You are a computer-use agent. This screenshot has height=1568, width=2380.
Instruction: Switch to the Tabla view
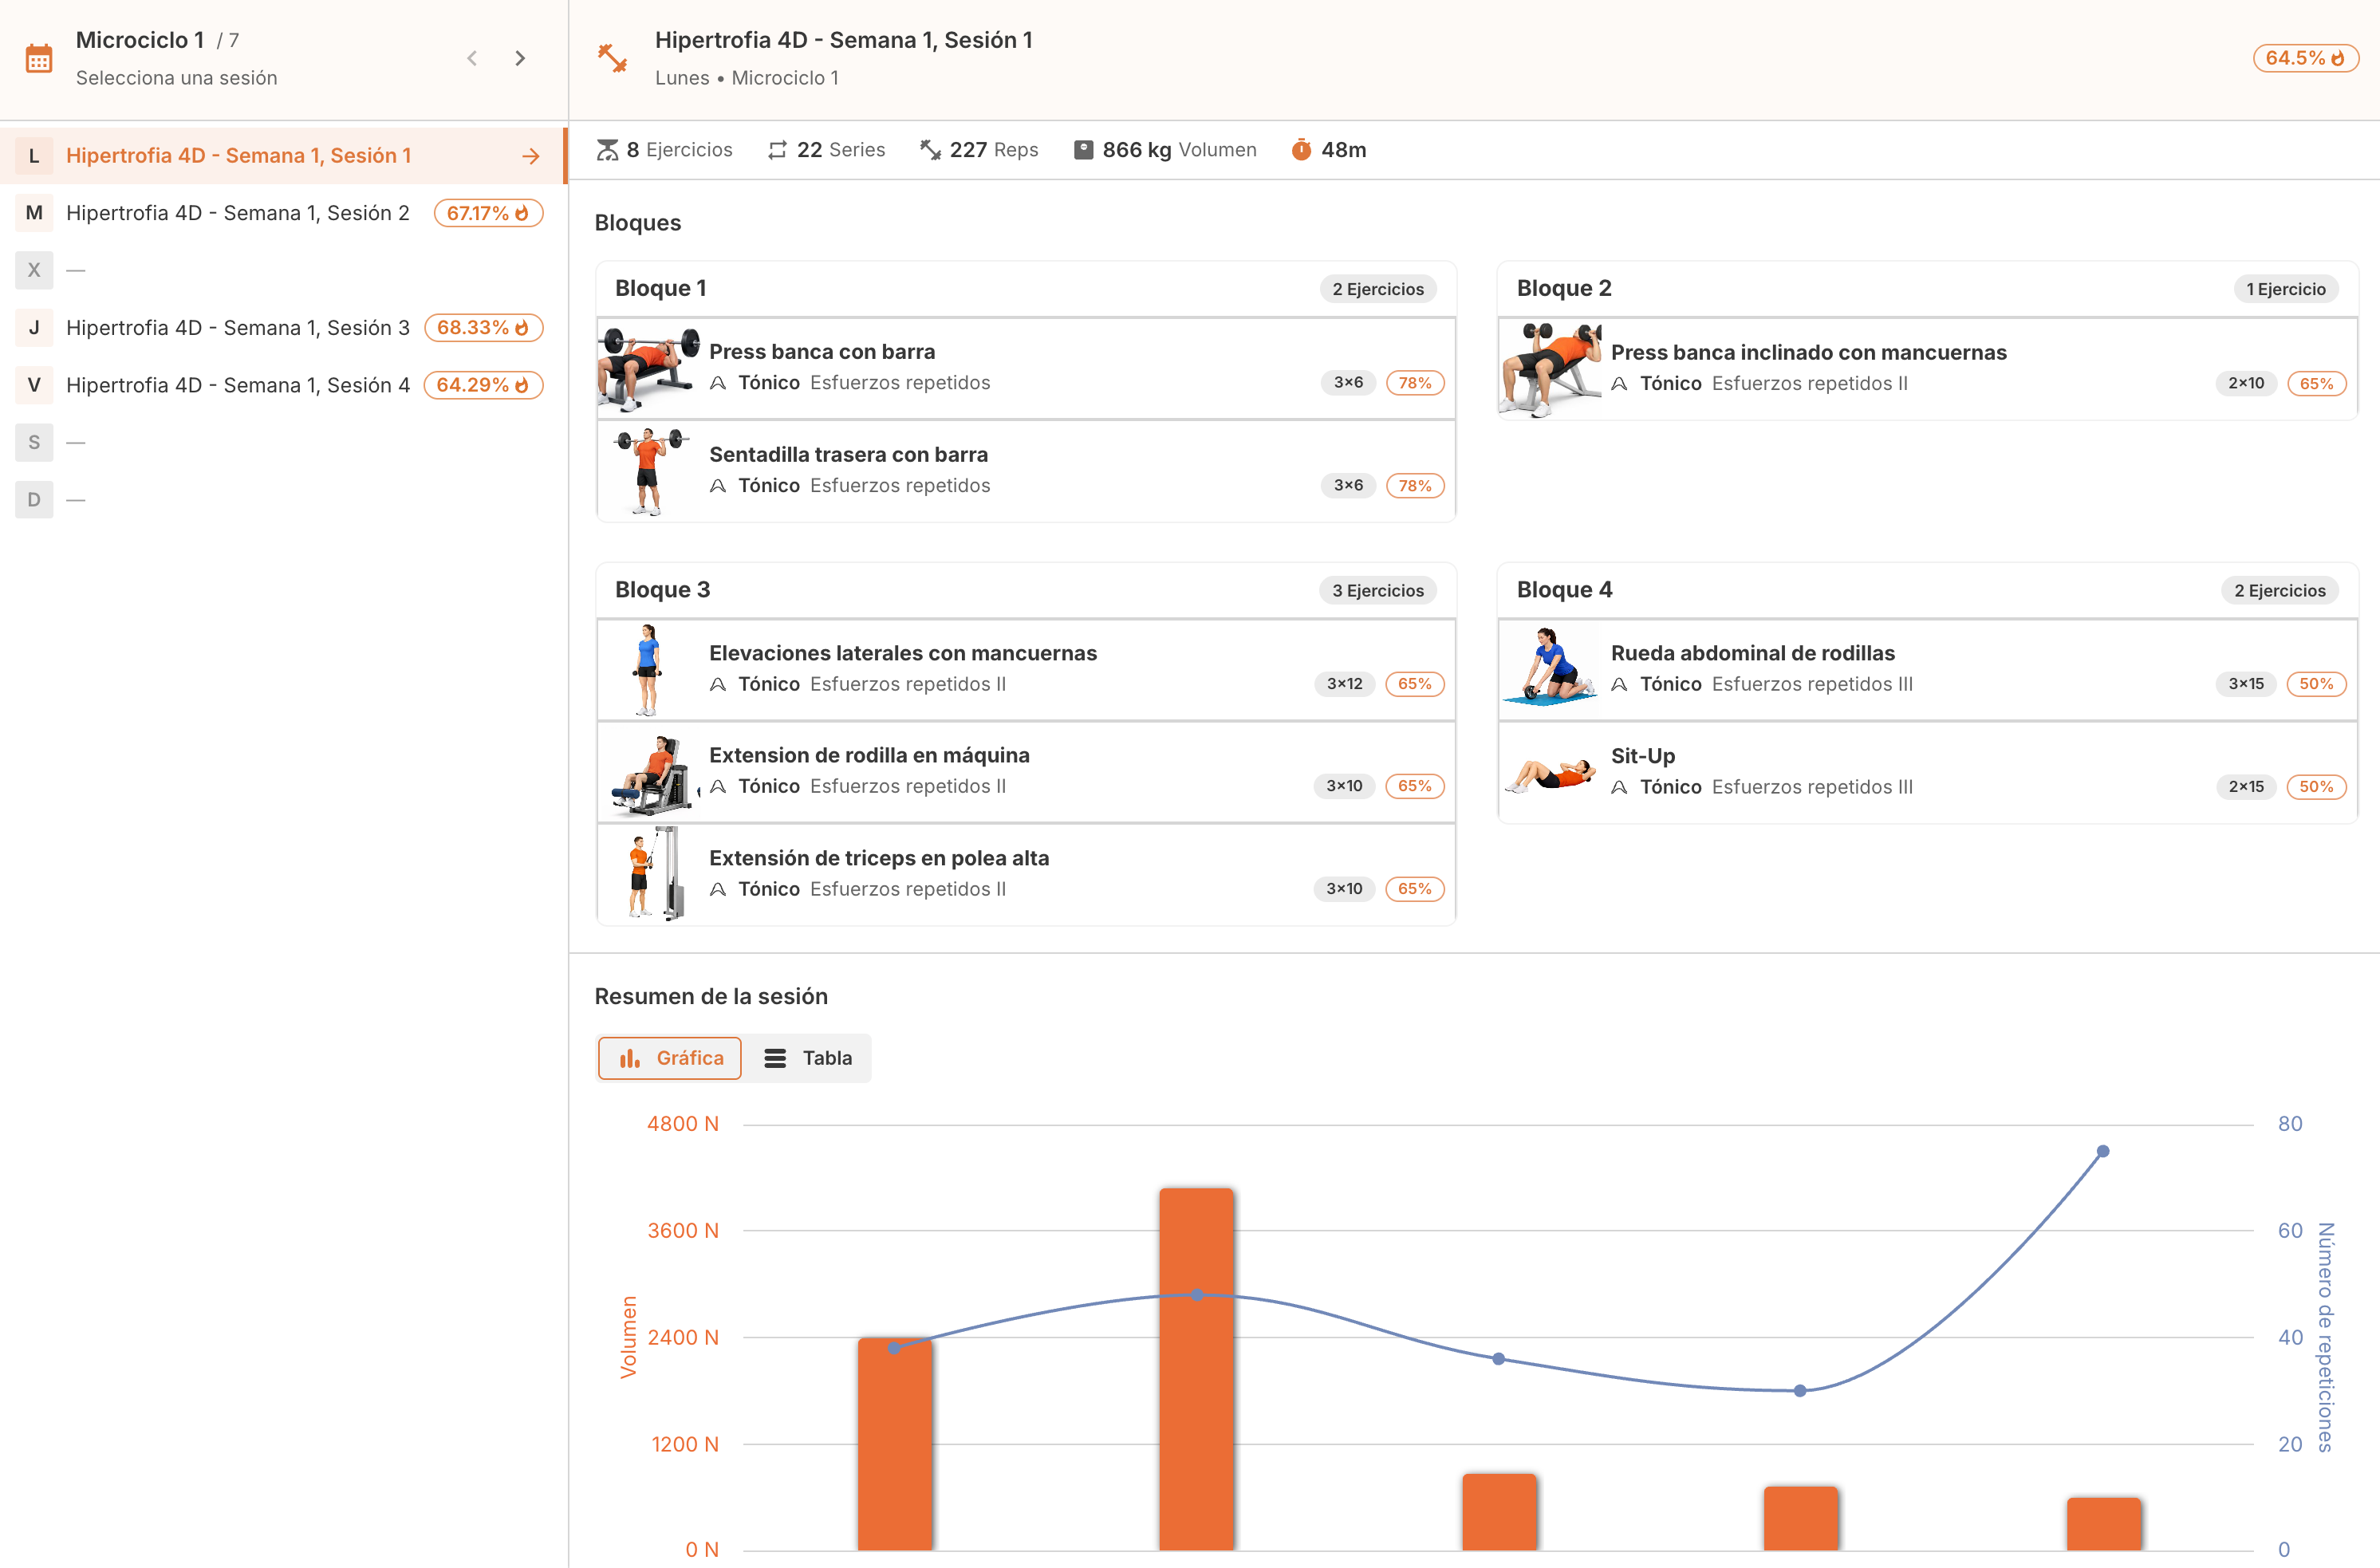tap(808, 1058)
